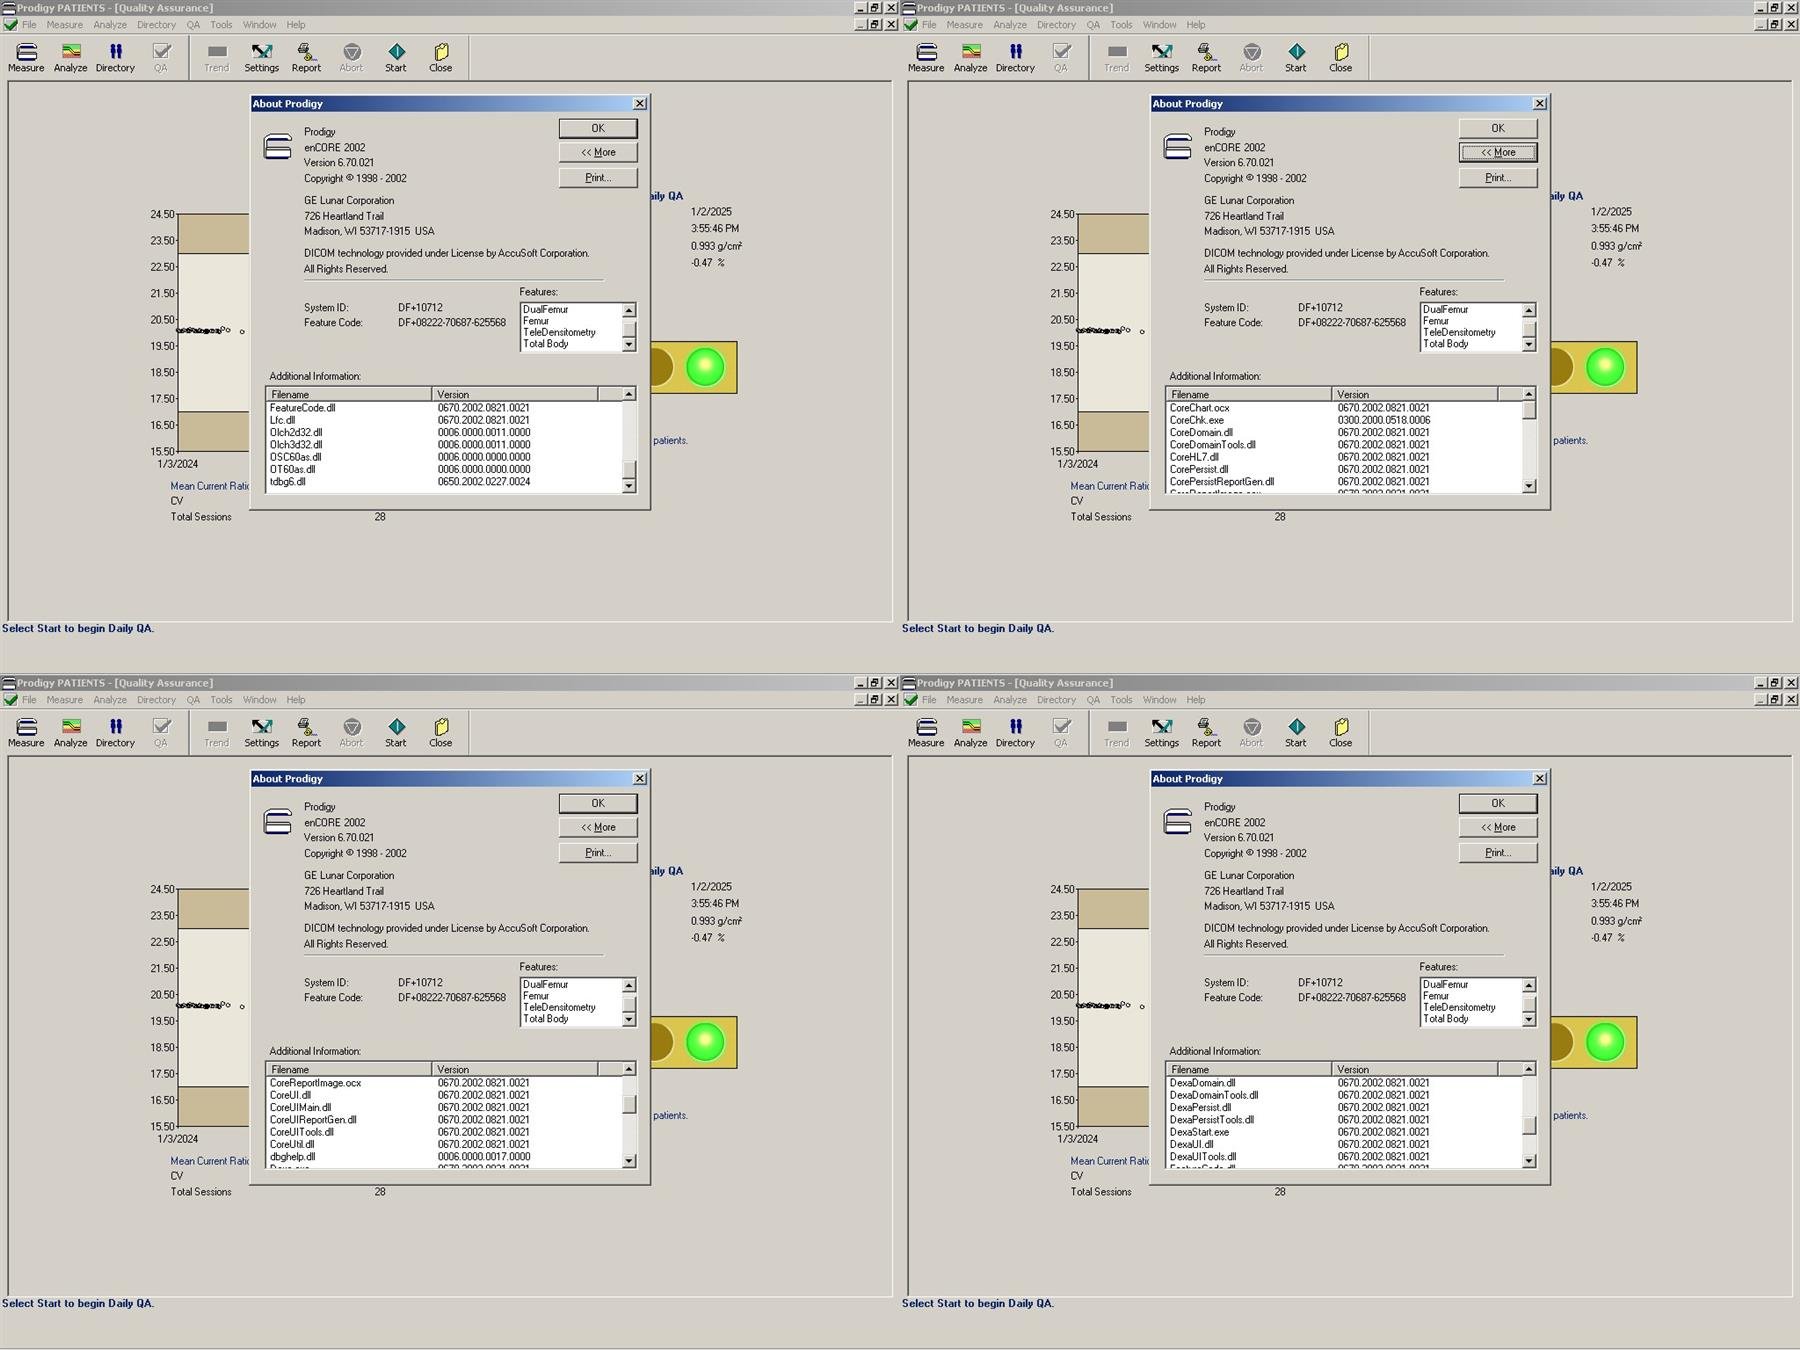Click the Report icon in the top-left window

(x=306, y=57)
